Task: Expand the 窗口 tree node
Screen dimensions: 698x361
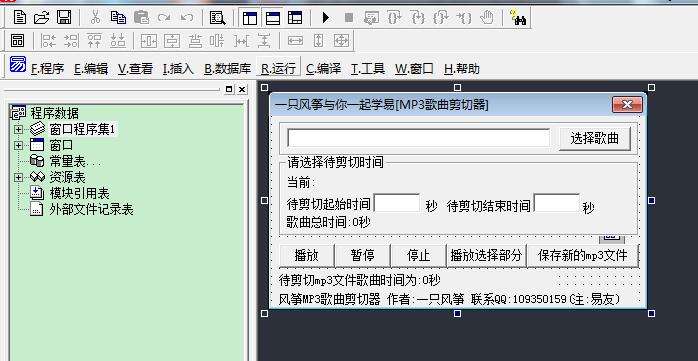Action: pos(18,146)
